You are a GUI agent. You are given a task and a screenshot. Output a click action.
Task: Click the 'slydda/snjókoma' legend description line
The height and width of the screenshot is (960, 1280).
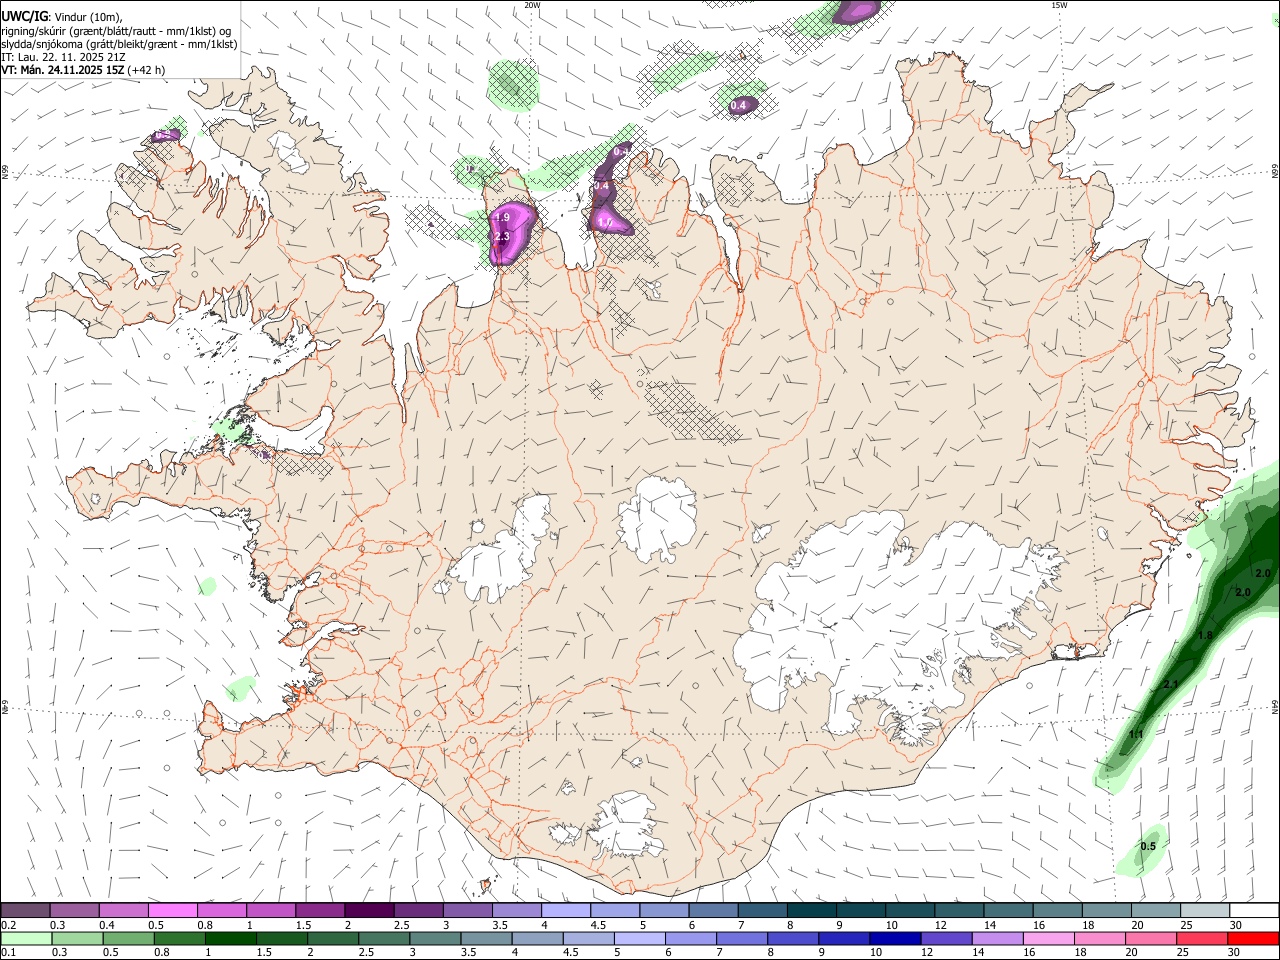119,44
